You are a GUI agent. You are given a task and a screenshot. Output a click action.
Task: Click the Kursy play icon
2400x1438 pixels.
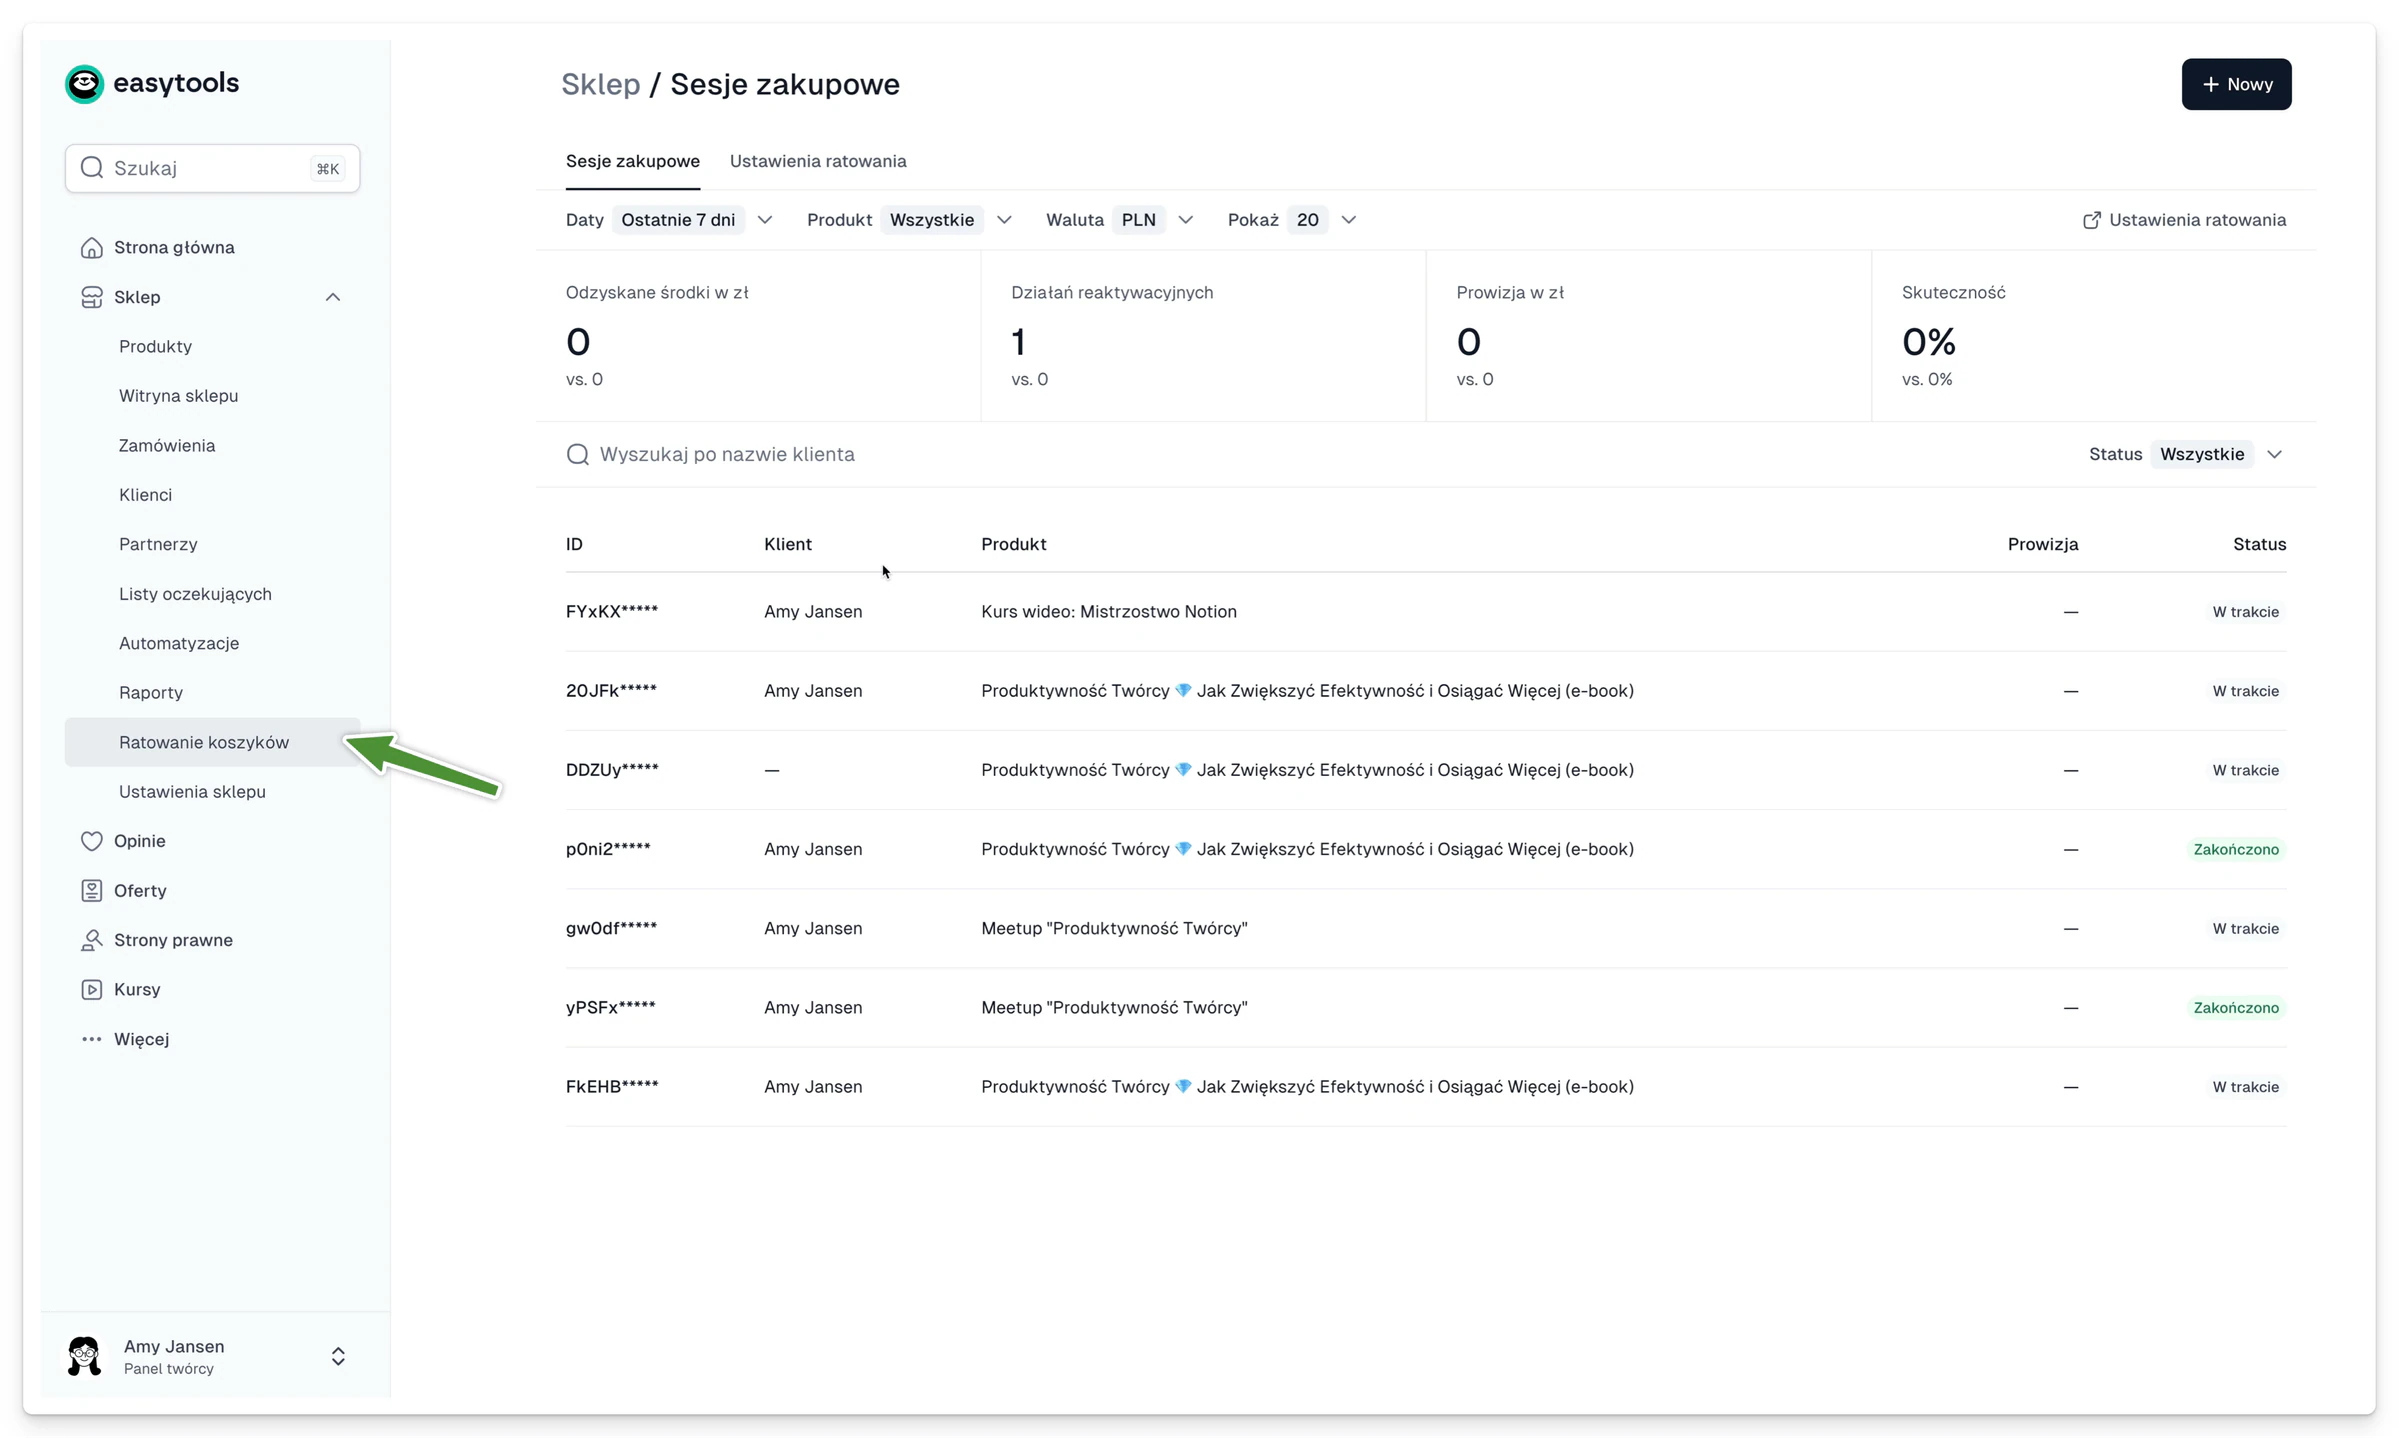pos(91,989)
